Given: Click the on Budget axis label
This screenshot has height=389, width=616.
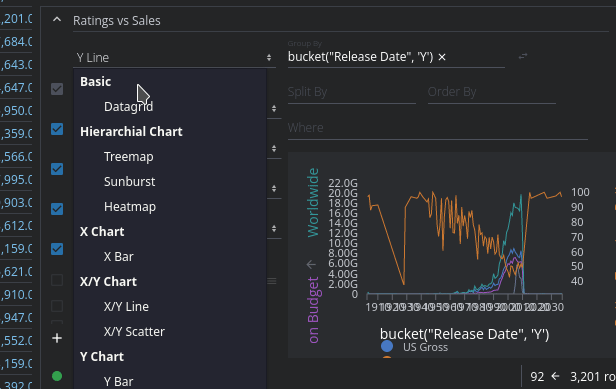Looking at the screenshot, I should pos(313,310).
